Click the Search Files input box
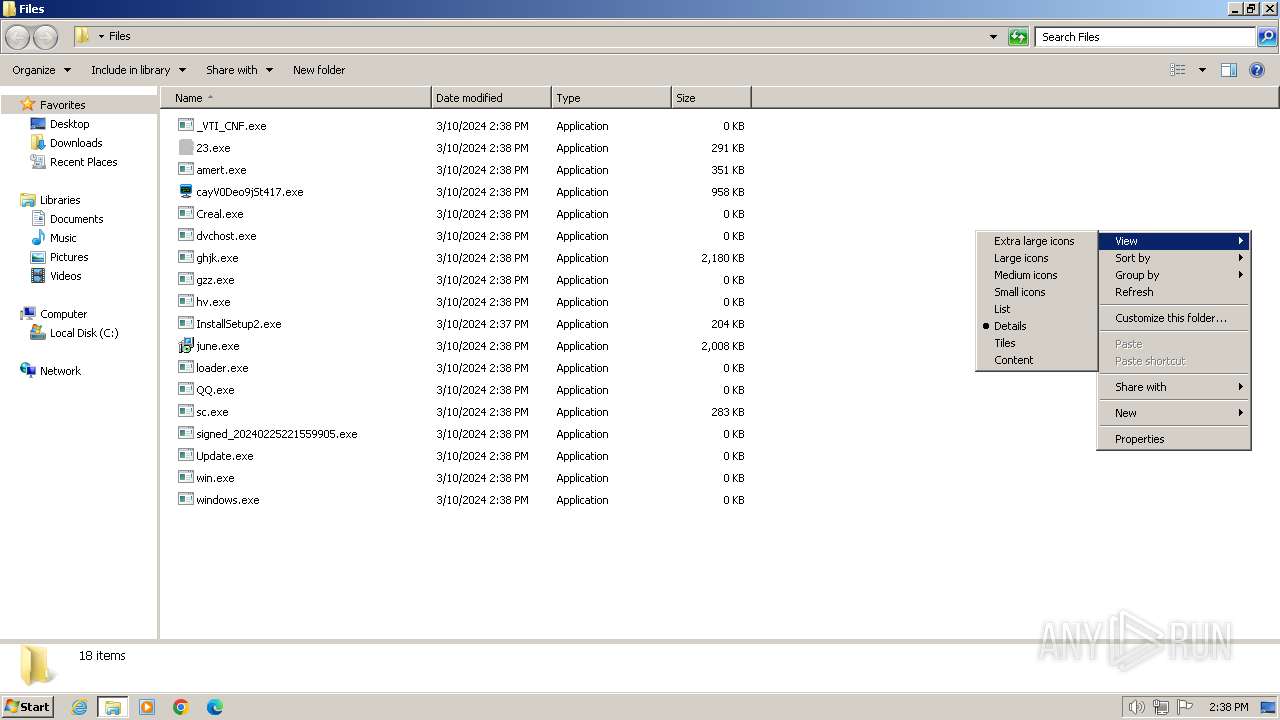Image resolution: width=1280 pixels, height=720 pixels. click(x=1145, y=37)
